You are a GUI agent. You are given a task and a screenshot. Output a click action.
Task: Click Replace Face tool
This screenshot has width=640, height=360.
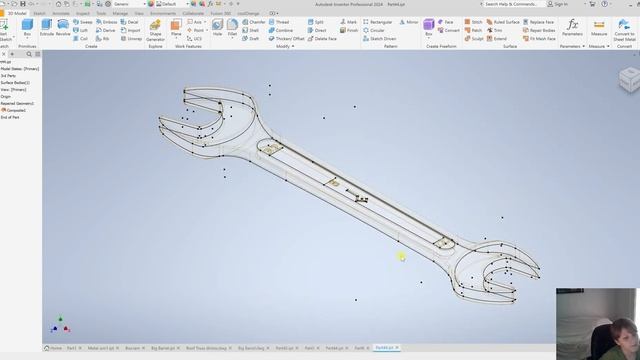[538, 22]
